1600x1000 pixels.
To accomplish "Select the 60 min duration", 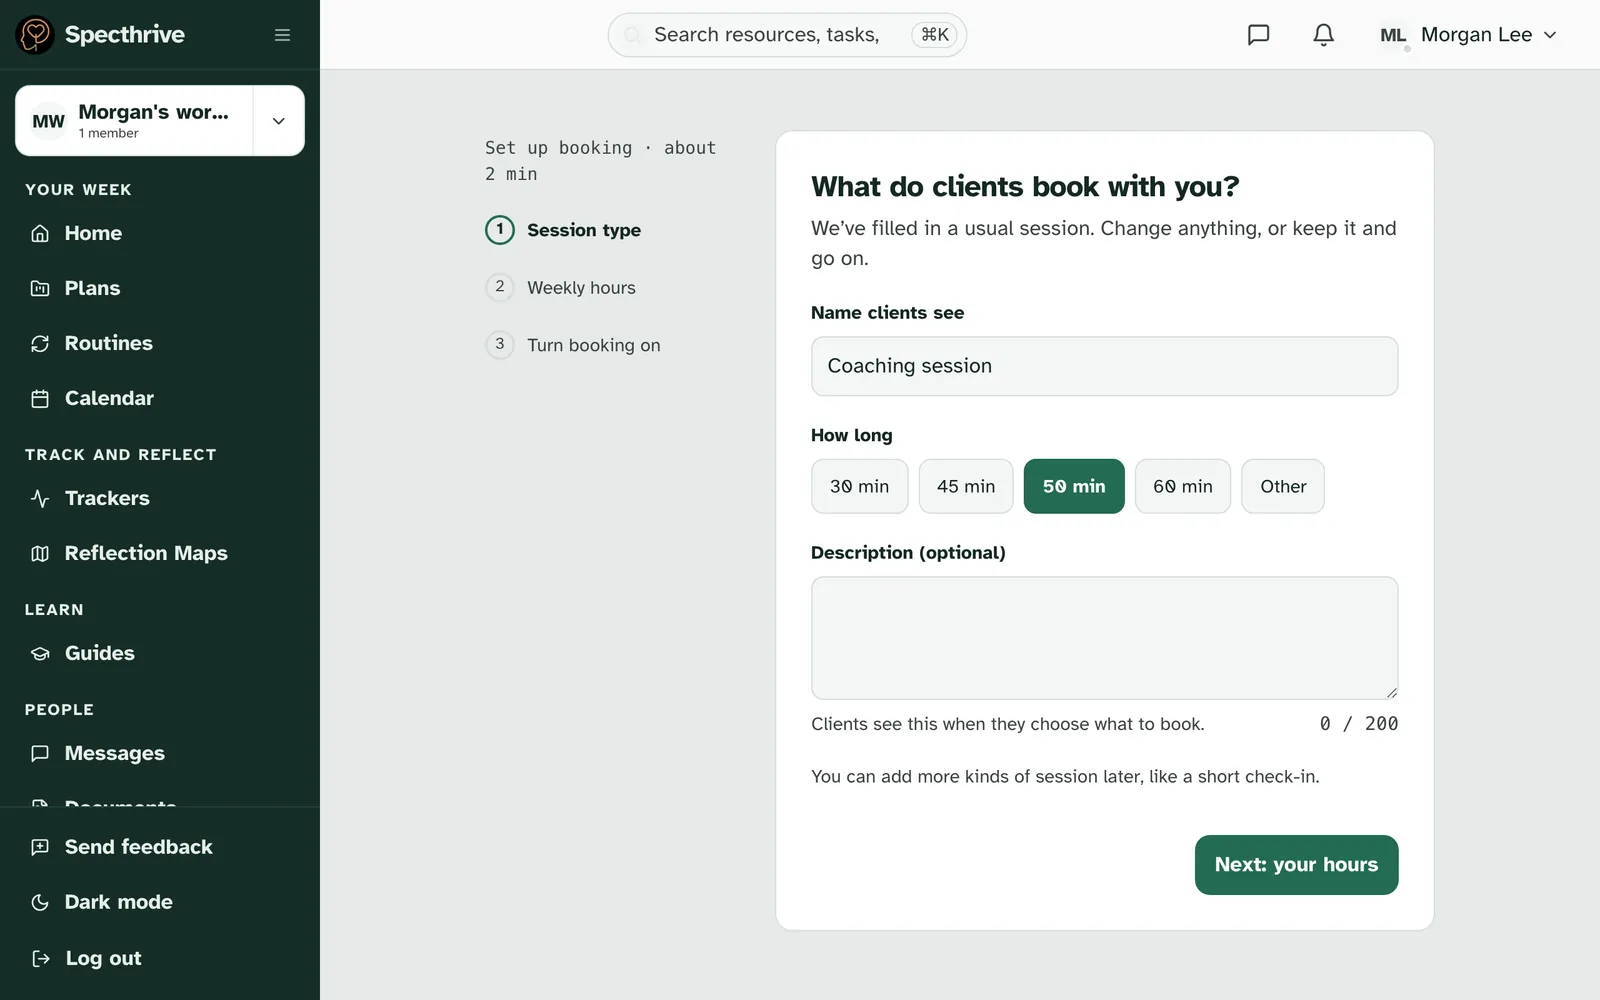I will point(1182,486).
